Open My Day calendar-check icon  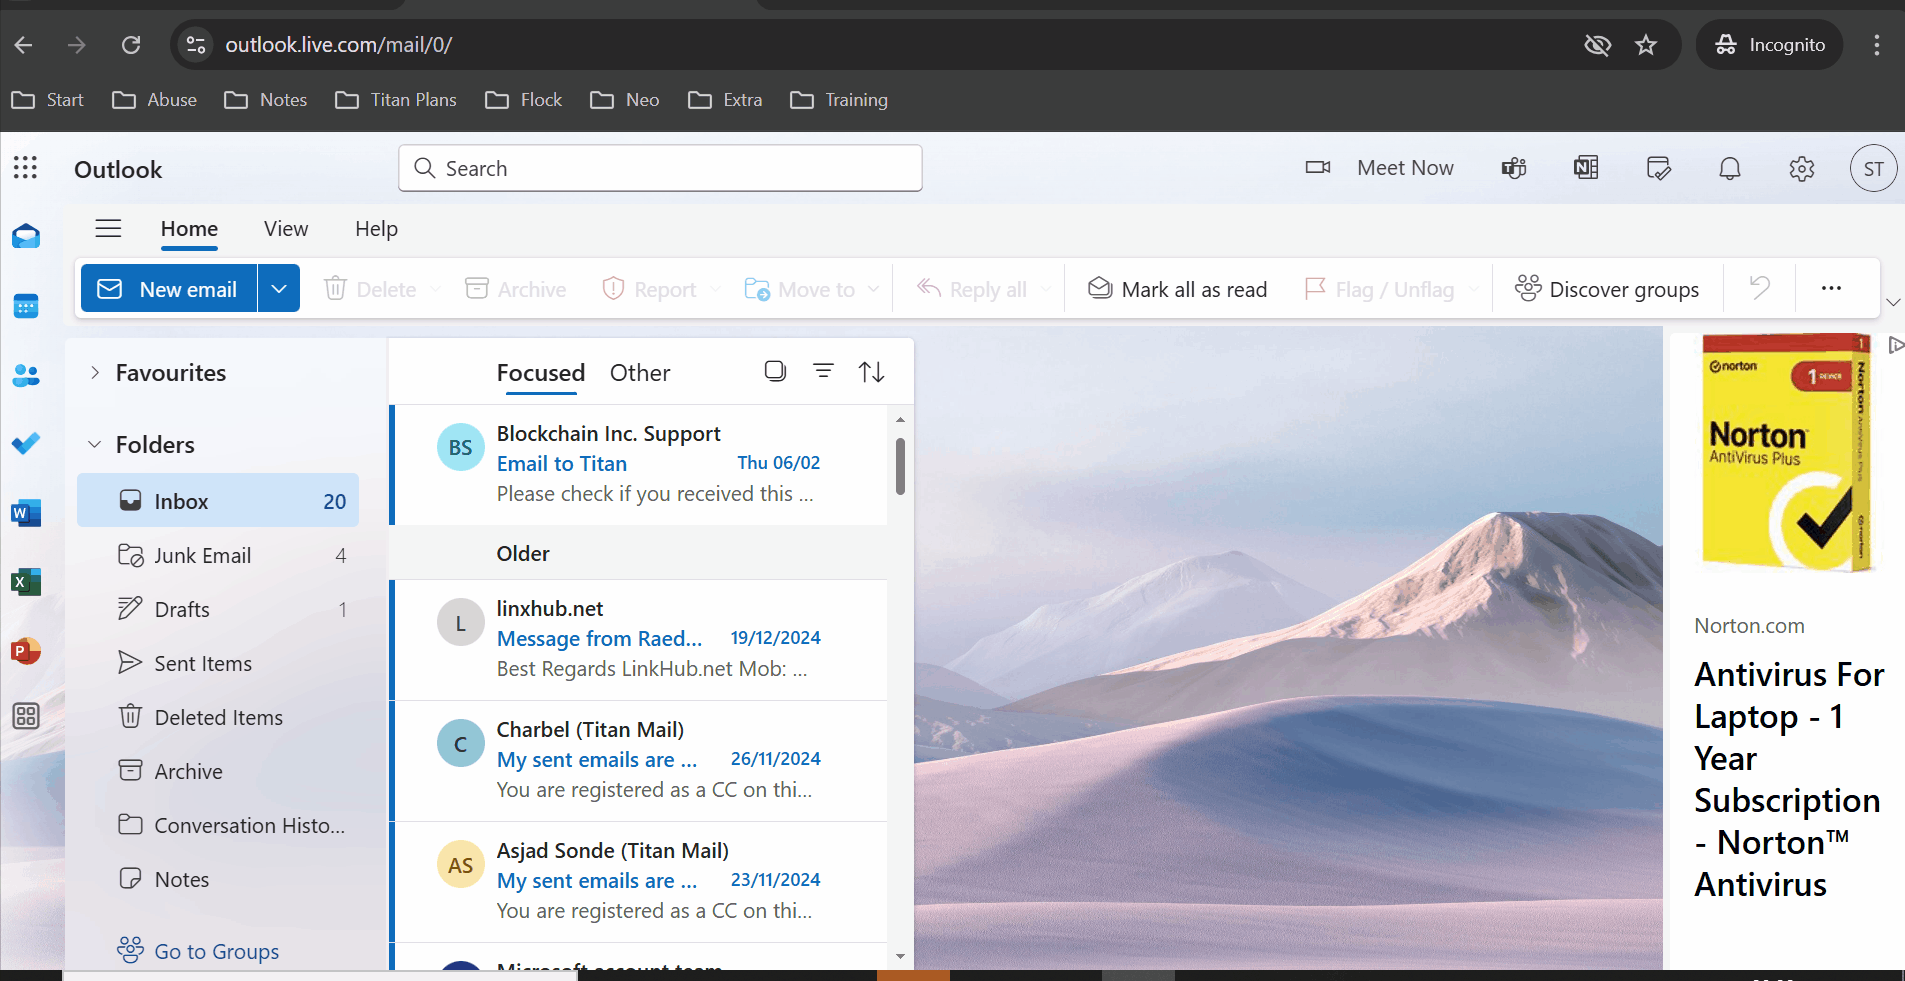1658,168
